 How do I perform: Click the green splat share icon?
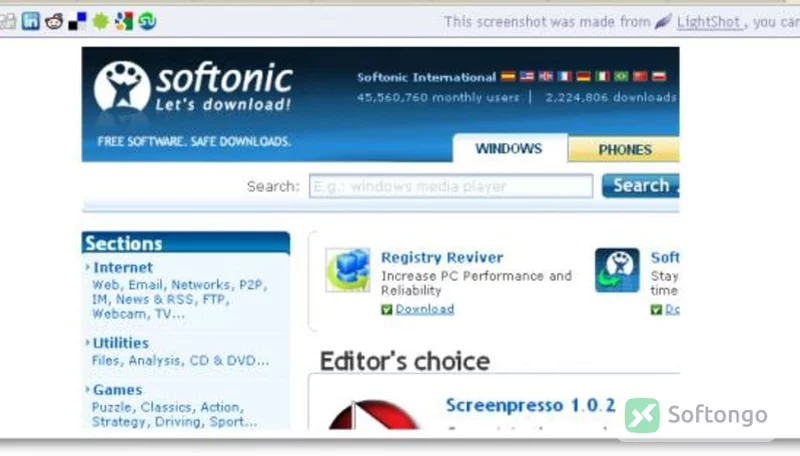point(101,21)
